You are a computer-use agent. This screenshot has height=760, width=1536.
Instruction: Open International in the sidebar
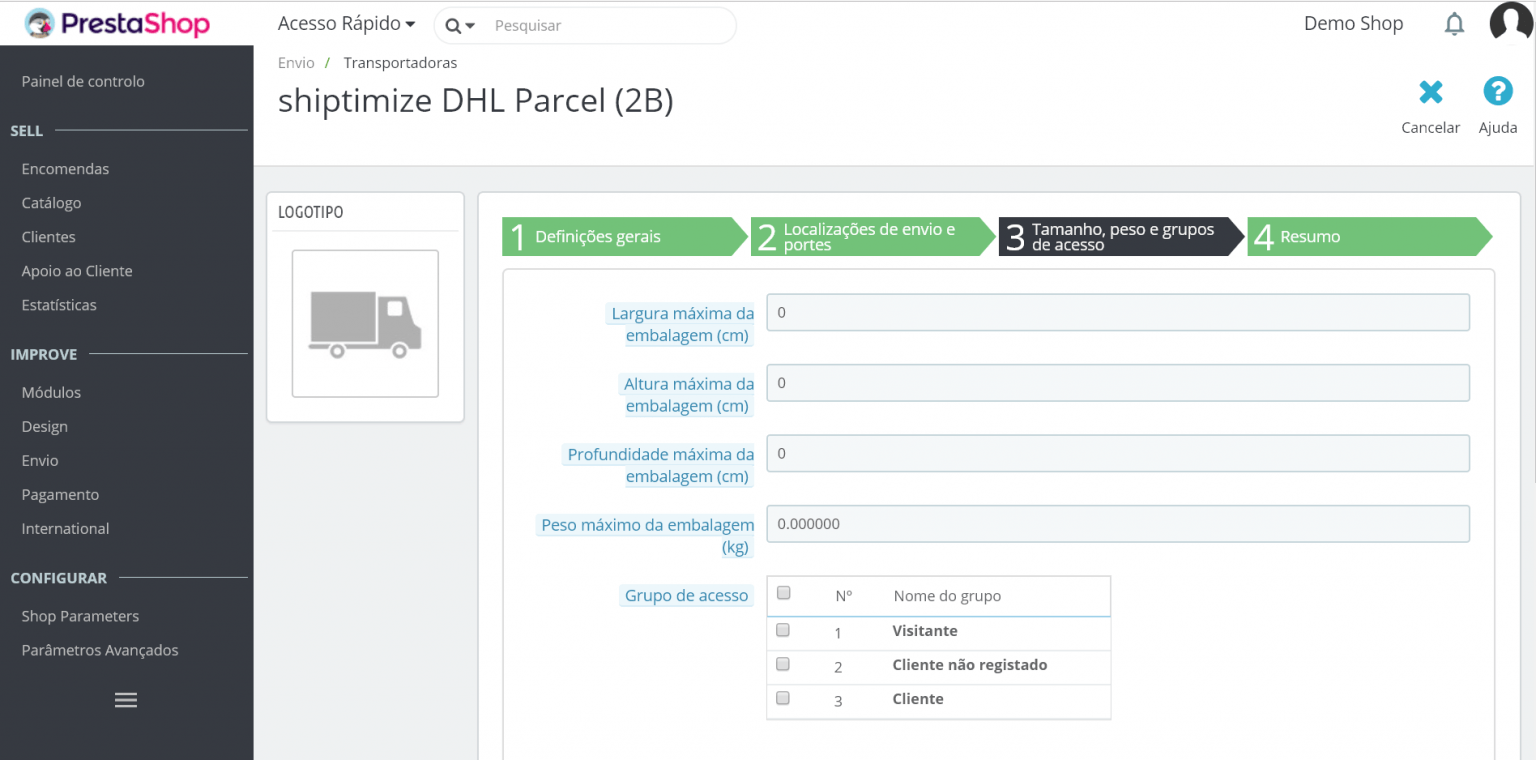click(66, 529)
